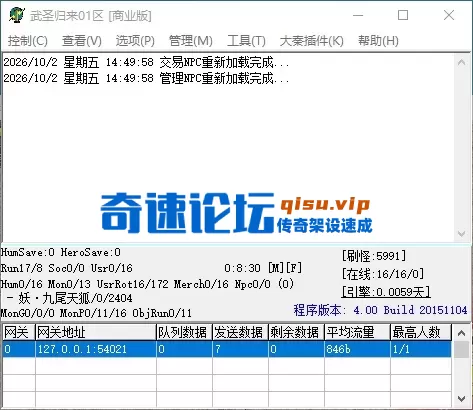Click the 管理NPC重新加载完成 log line
The image size is (473, 410).
point(146,78)
